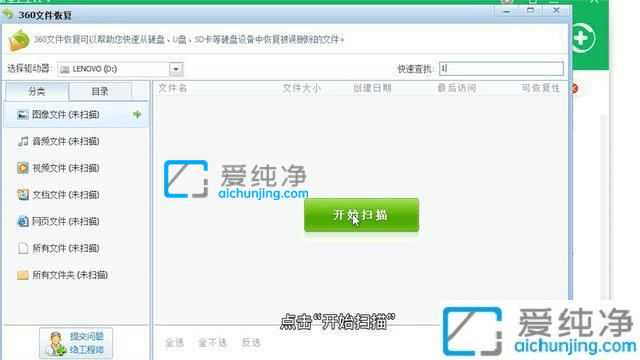Sort by 可恢复性 column header
Viewport: 640px width, 360px height.
(541, 88)
